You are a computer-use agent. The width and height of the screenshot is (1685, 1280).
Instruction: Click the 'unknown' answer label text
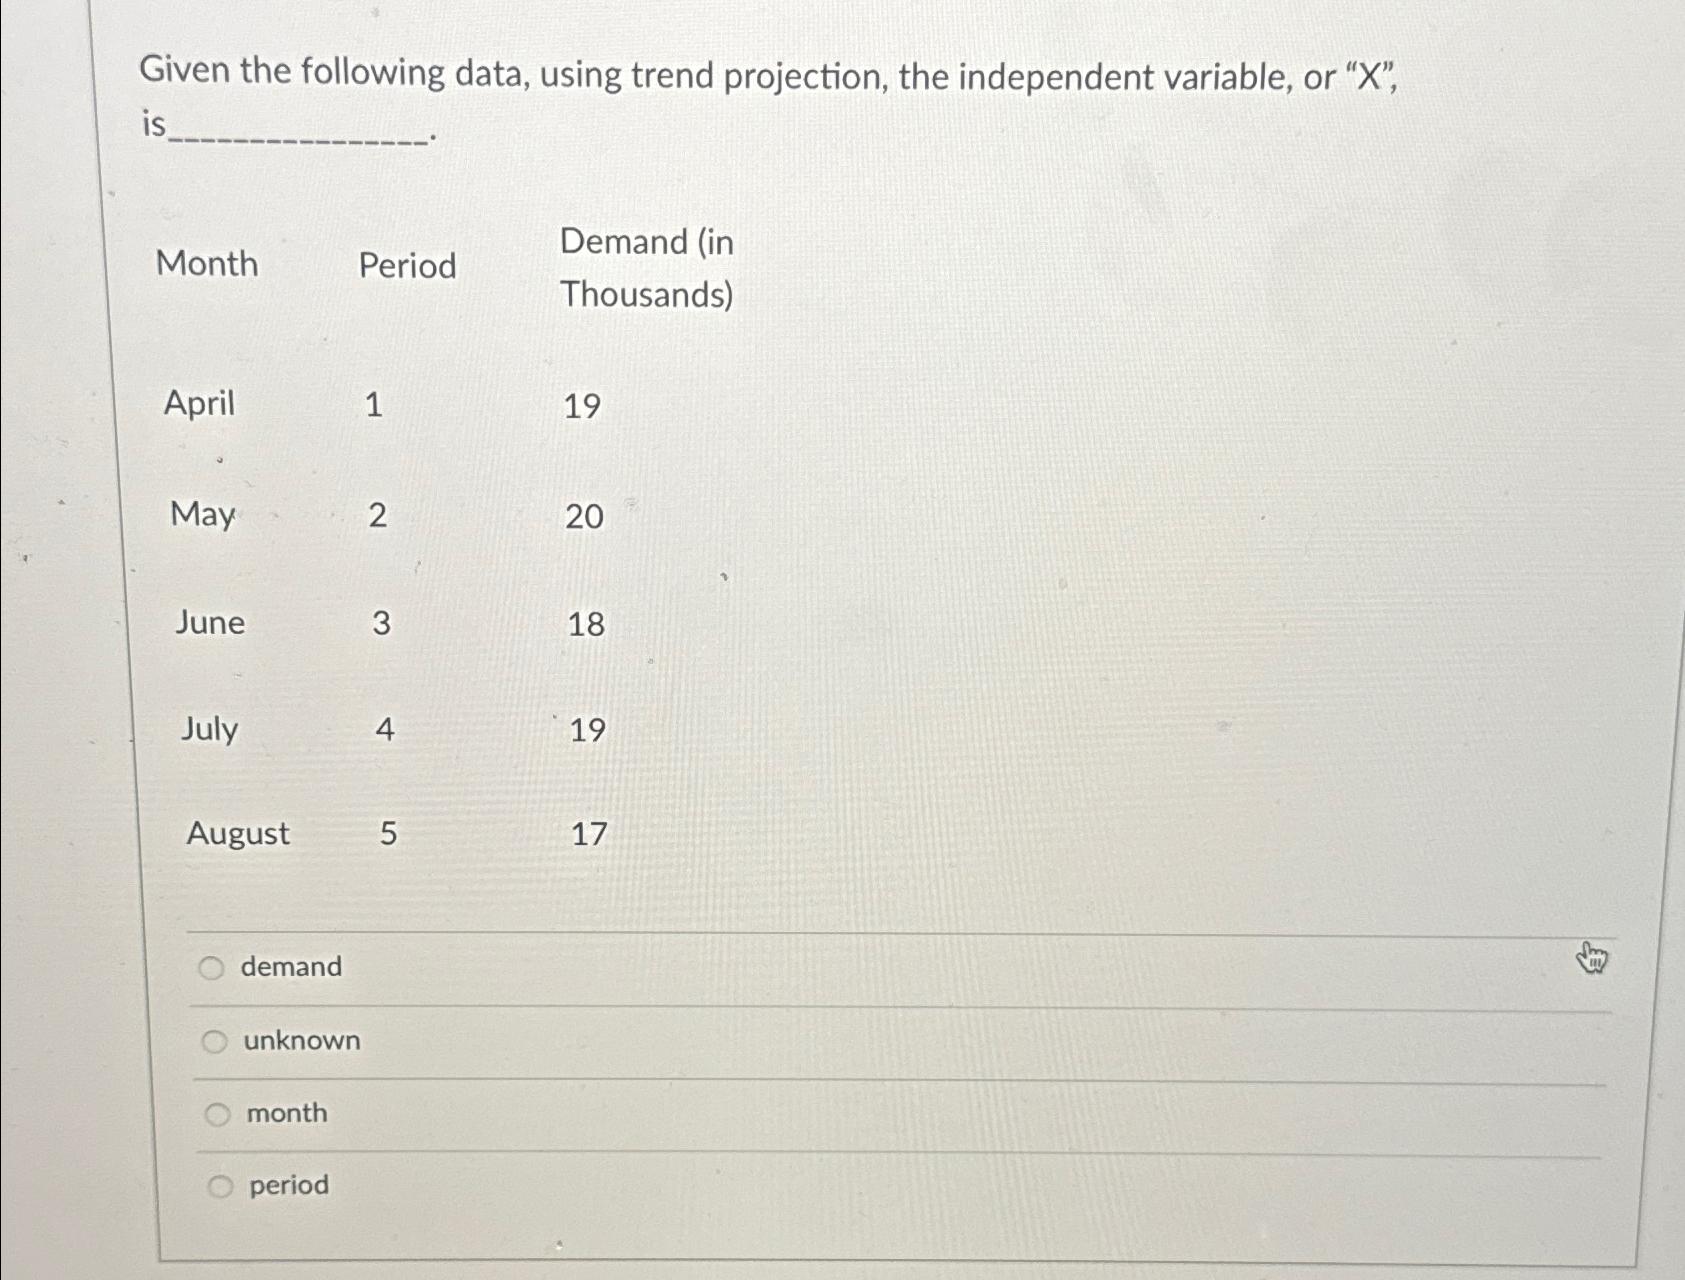pyautogui.click(x=302, y=1040)
